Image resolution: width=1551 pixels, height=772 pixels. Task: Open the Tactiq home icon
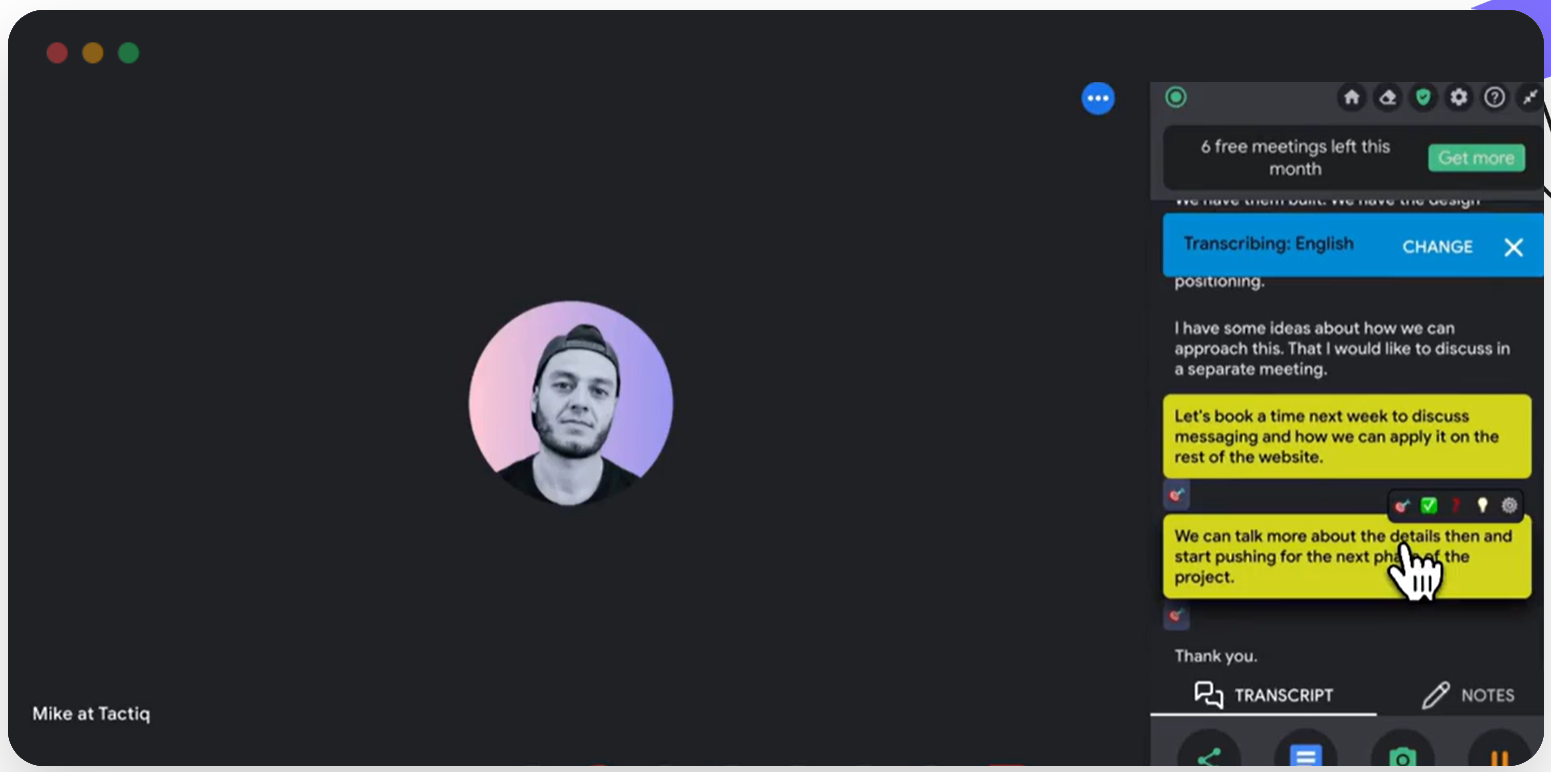[x=1351, y=97]
